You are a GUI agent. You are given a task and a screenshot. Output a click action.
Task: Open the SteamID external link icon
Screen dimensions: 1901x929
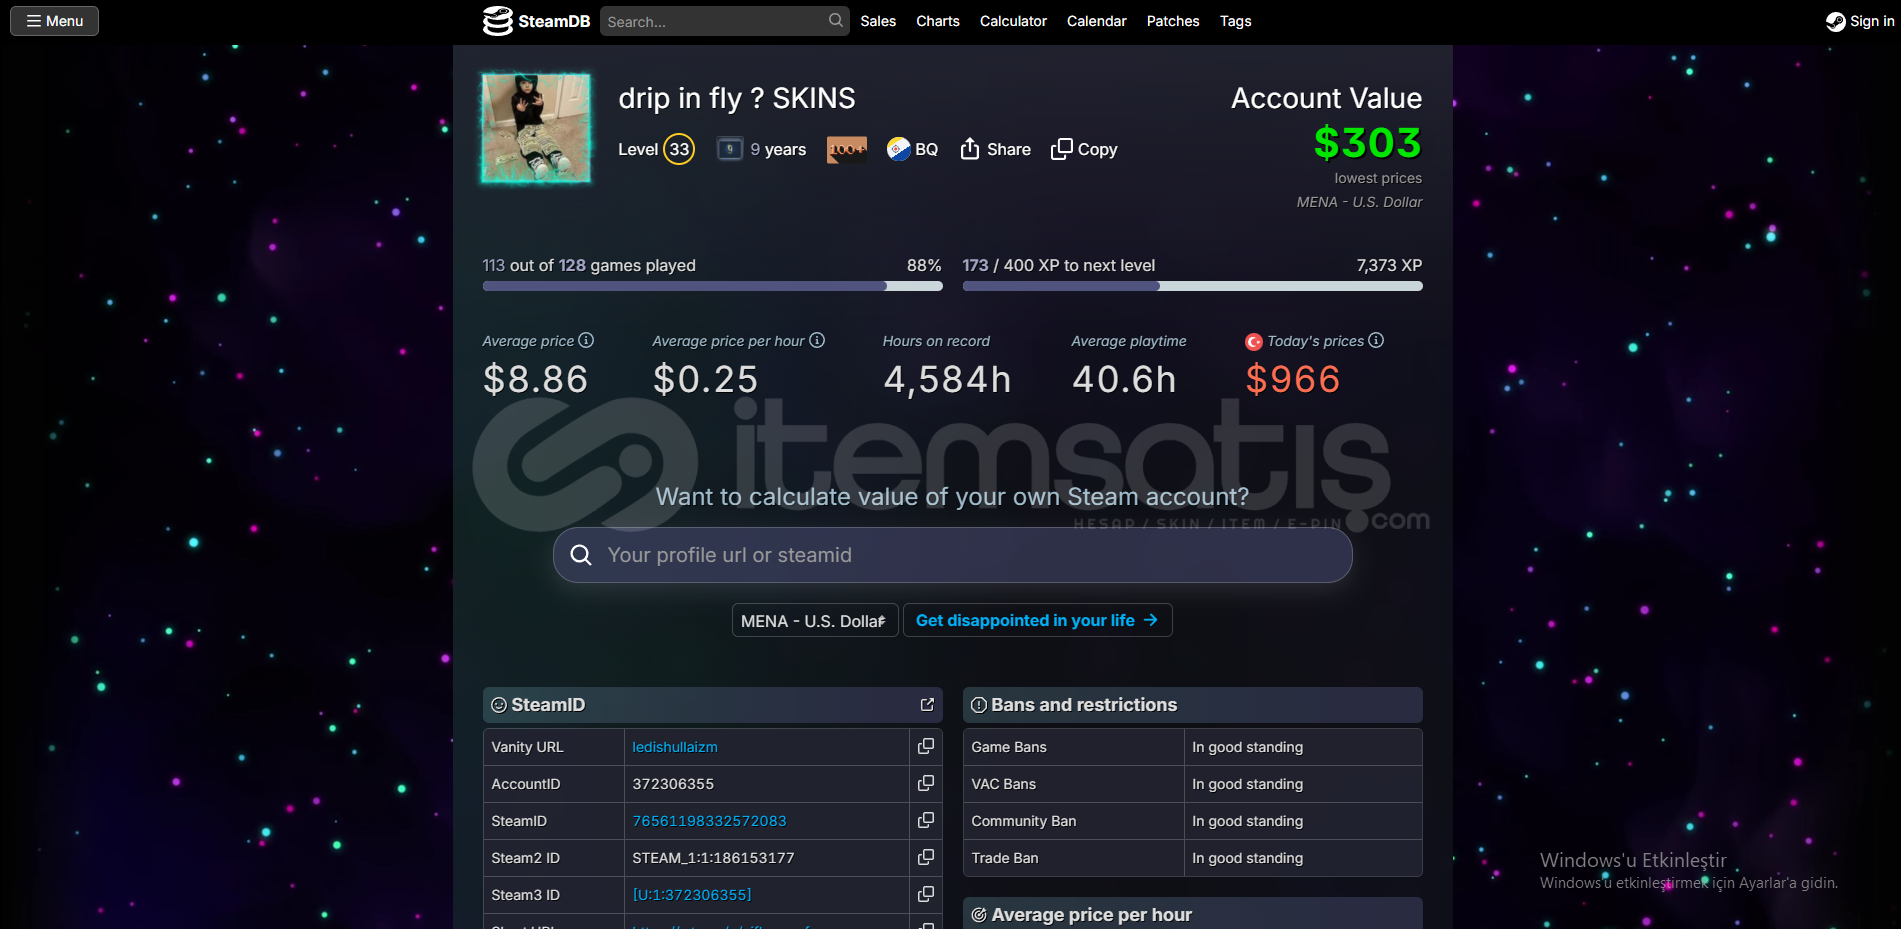click(927, 705)
